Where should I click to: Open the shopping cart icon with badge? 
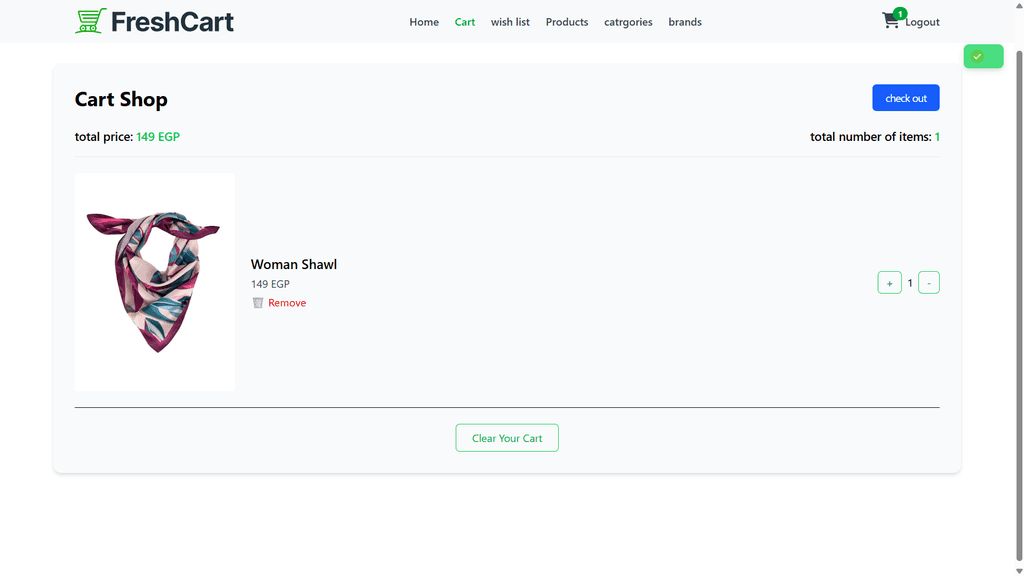(892, 19)
